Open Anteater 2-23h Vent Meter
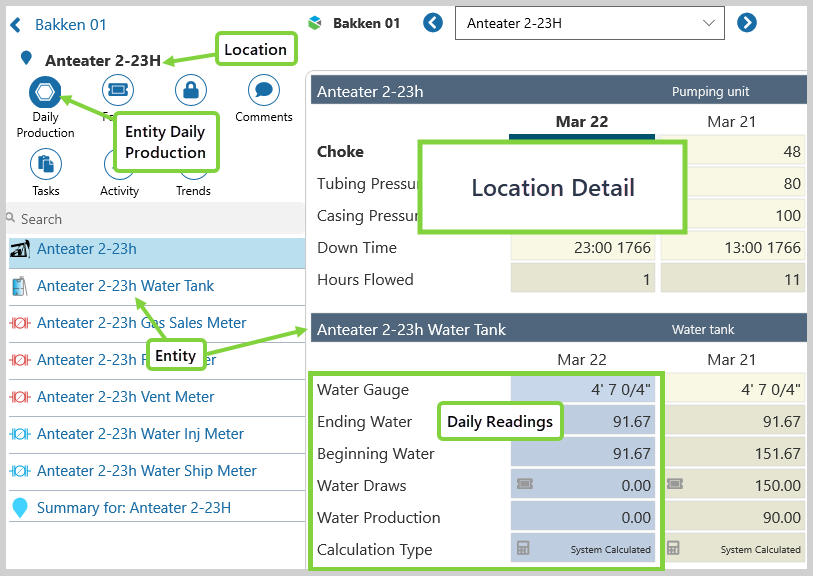Screen dimensions: 813x576 pyautogui.click(x=157, y=397)
